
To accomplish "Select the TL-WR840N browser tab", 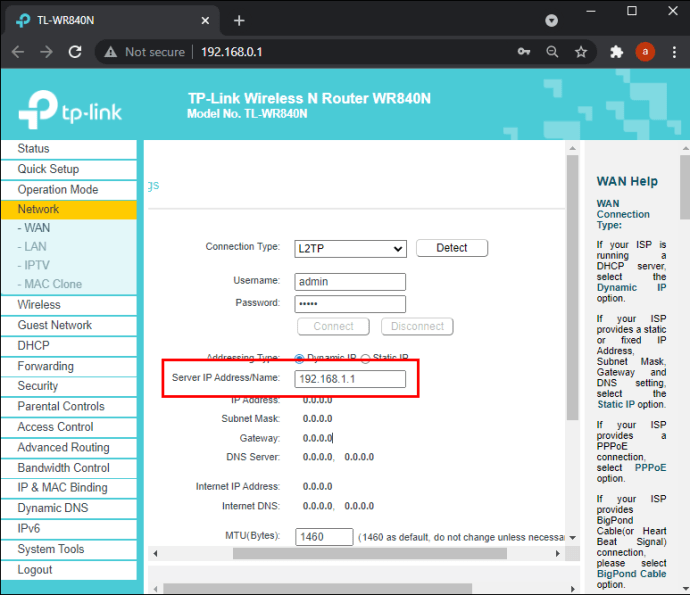I will coord(110,20).
